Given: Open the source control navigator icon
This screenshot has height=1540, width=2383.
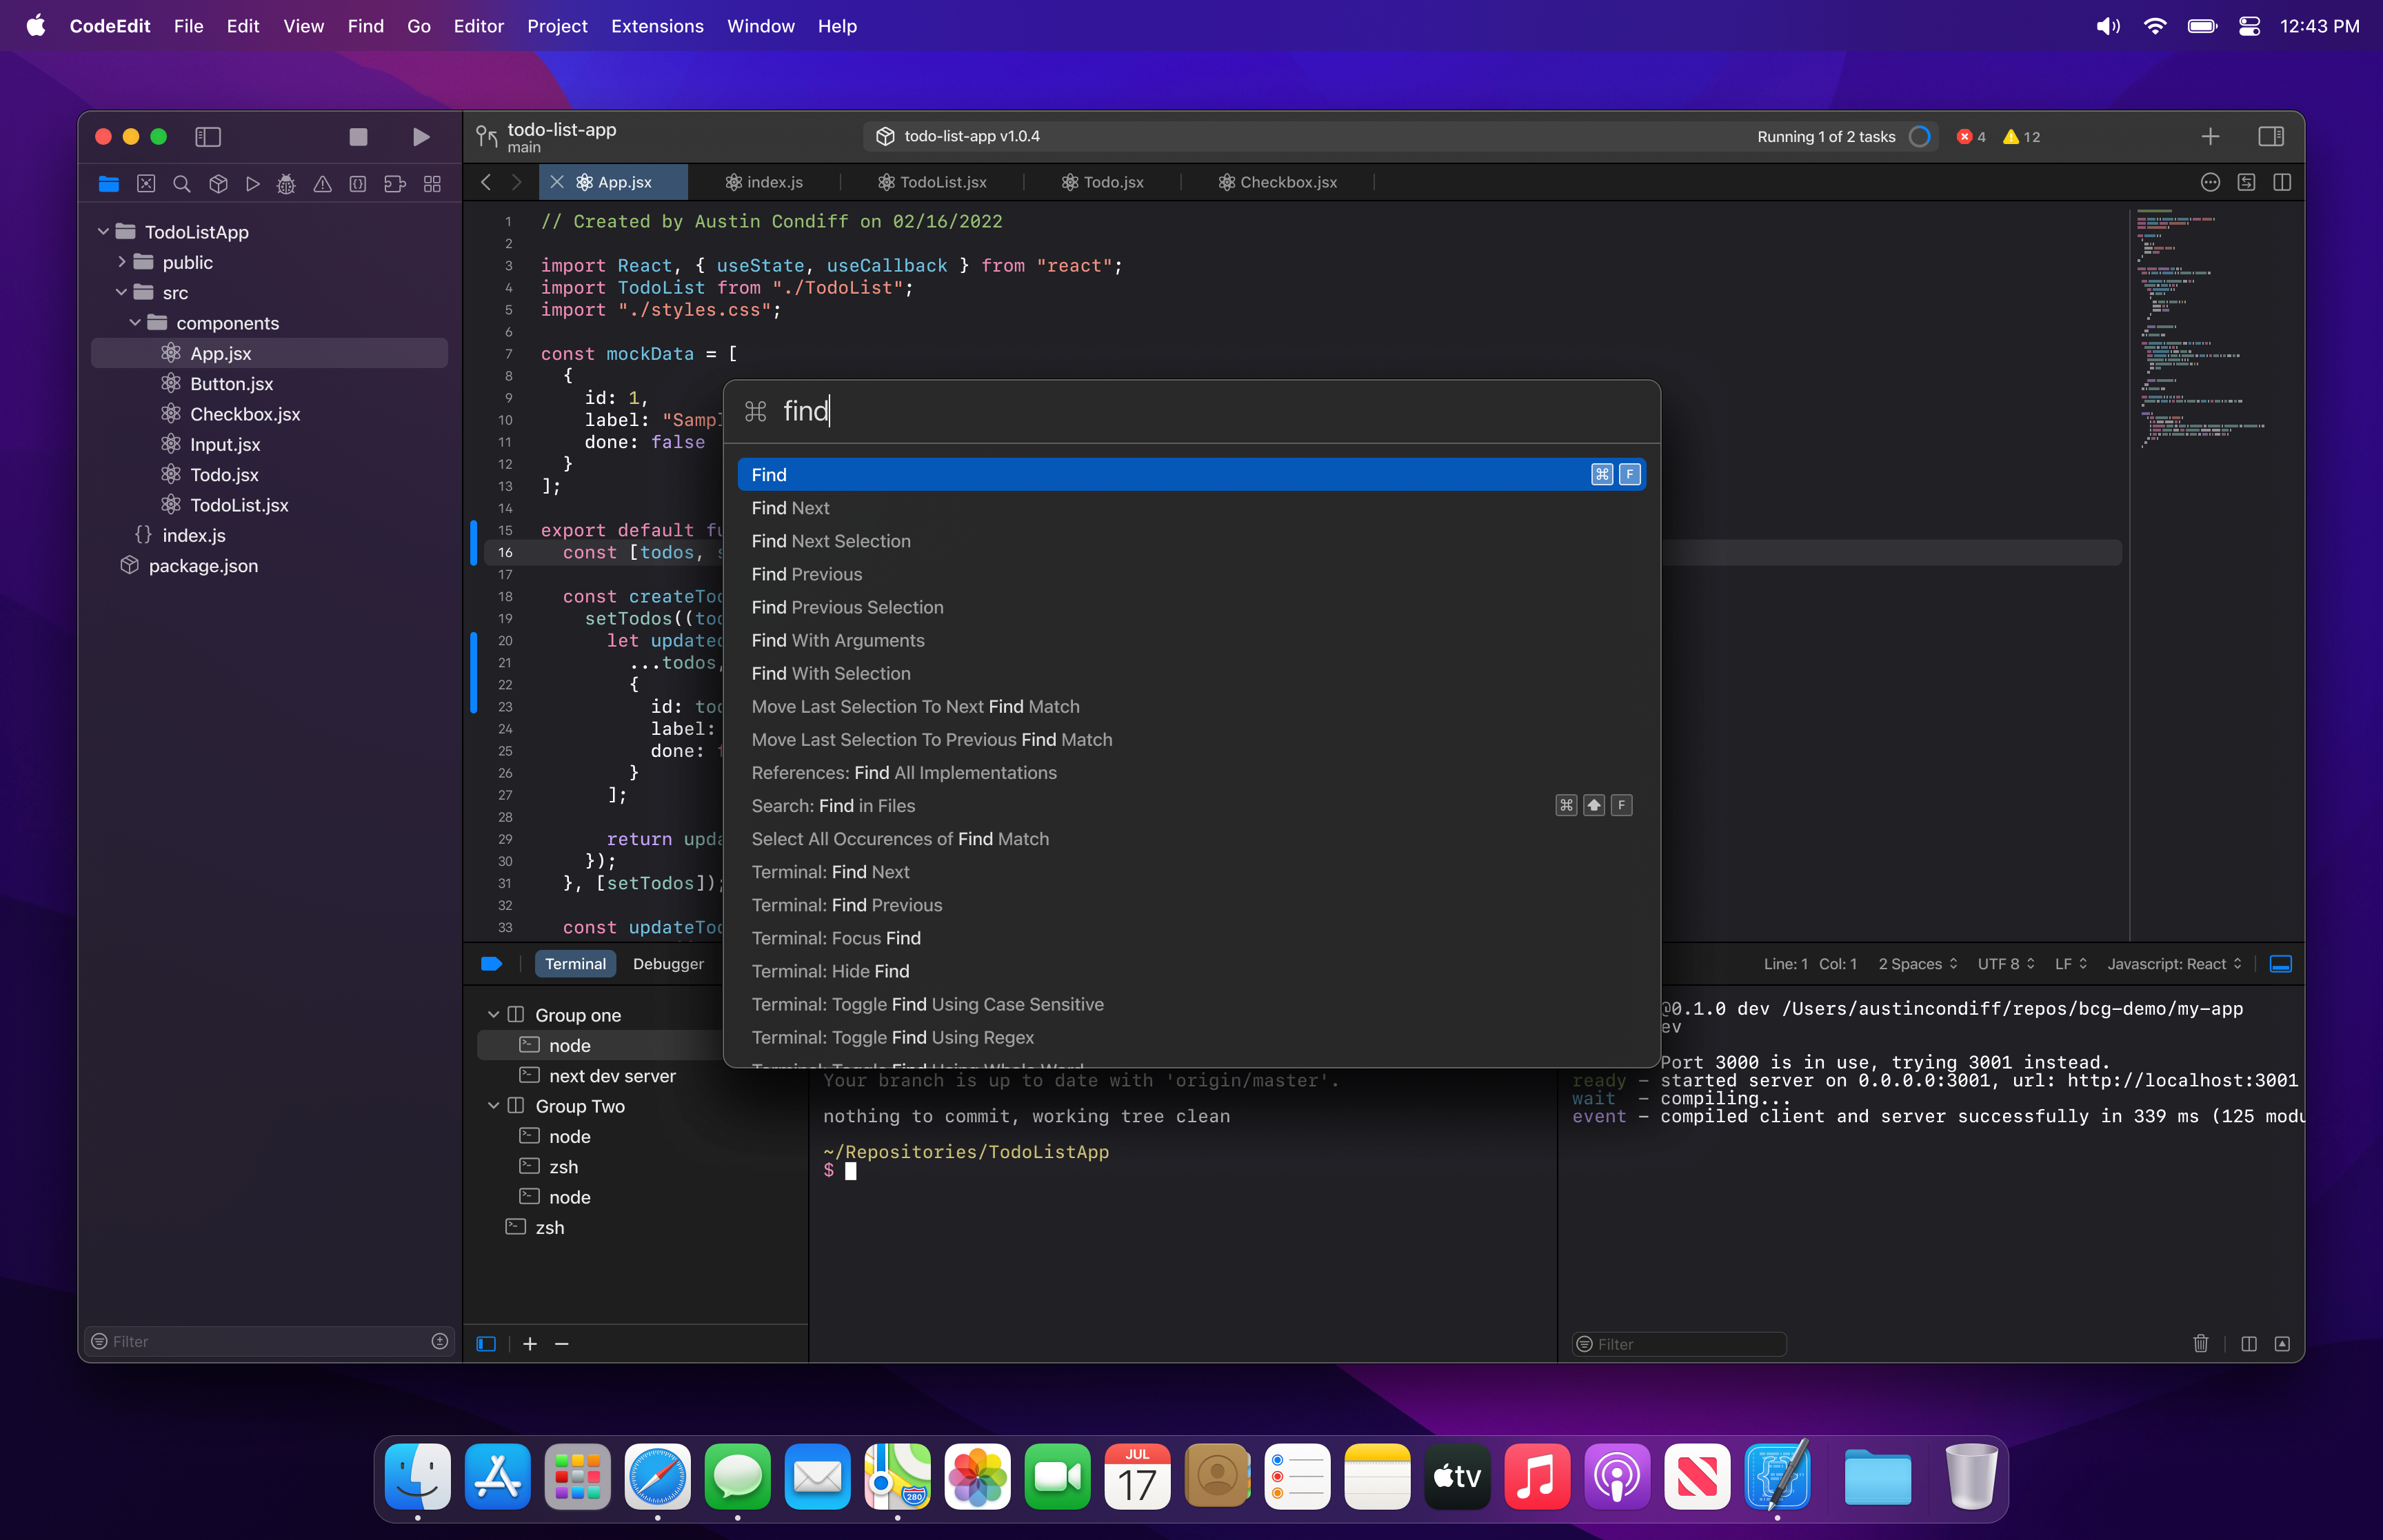Looking at the screenshot, I should 146,184.
